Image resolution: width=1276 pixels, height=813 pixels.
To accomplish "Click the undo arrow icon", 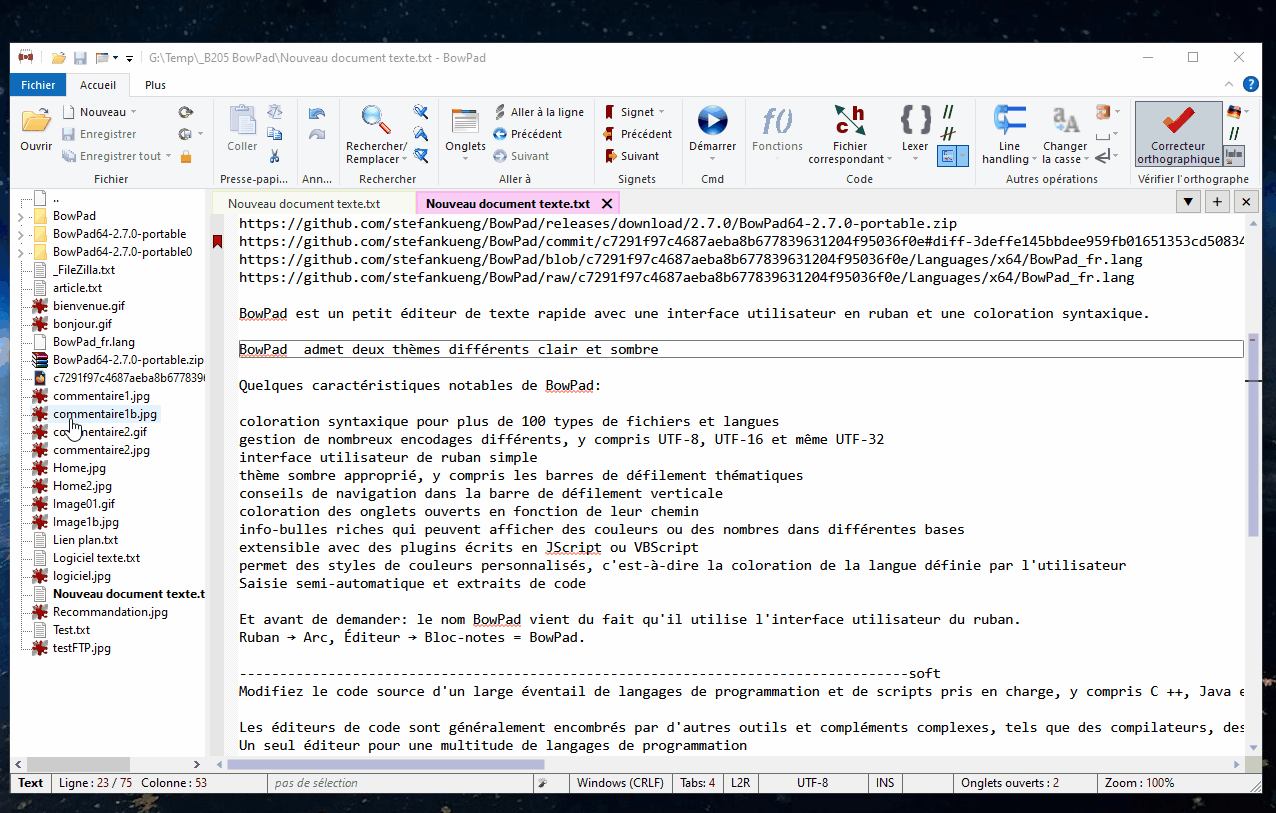I will click(317, 112).
